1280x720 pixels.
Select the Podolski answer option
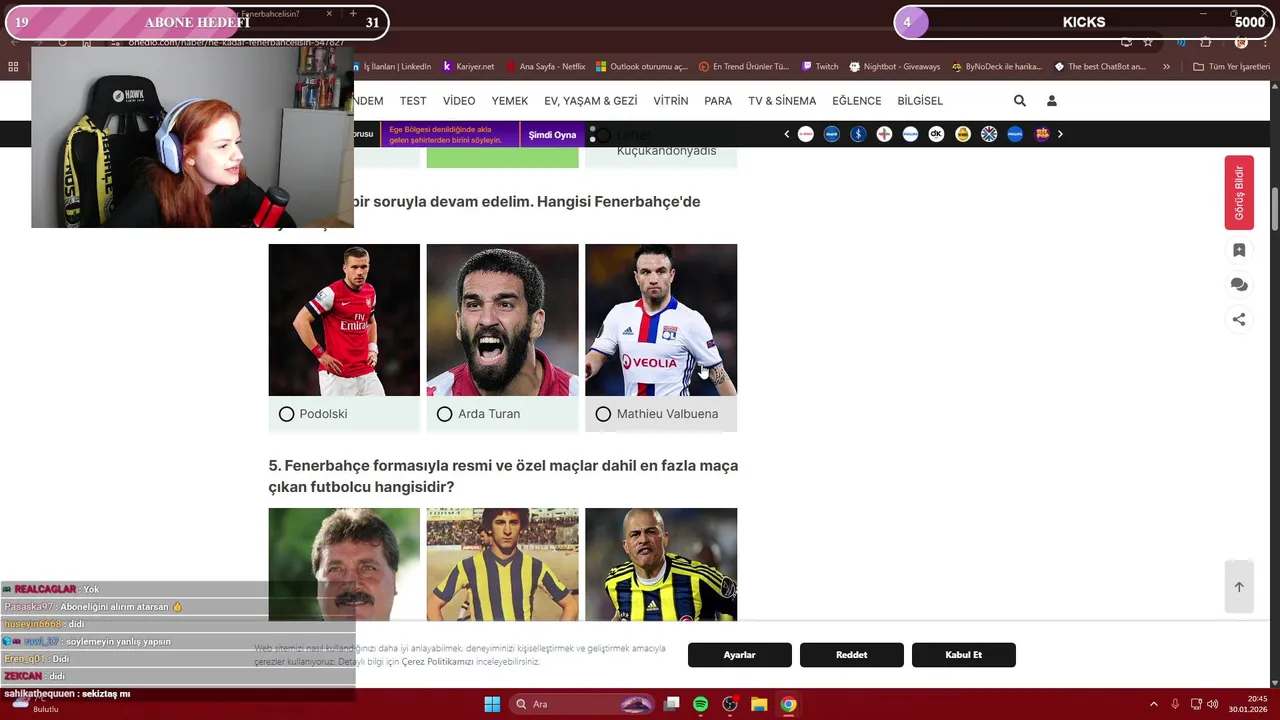pos(344,414)
